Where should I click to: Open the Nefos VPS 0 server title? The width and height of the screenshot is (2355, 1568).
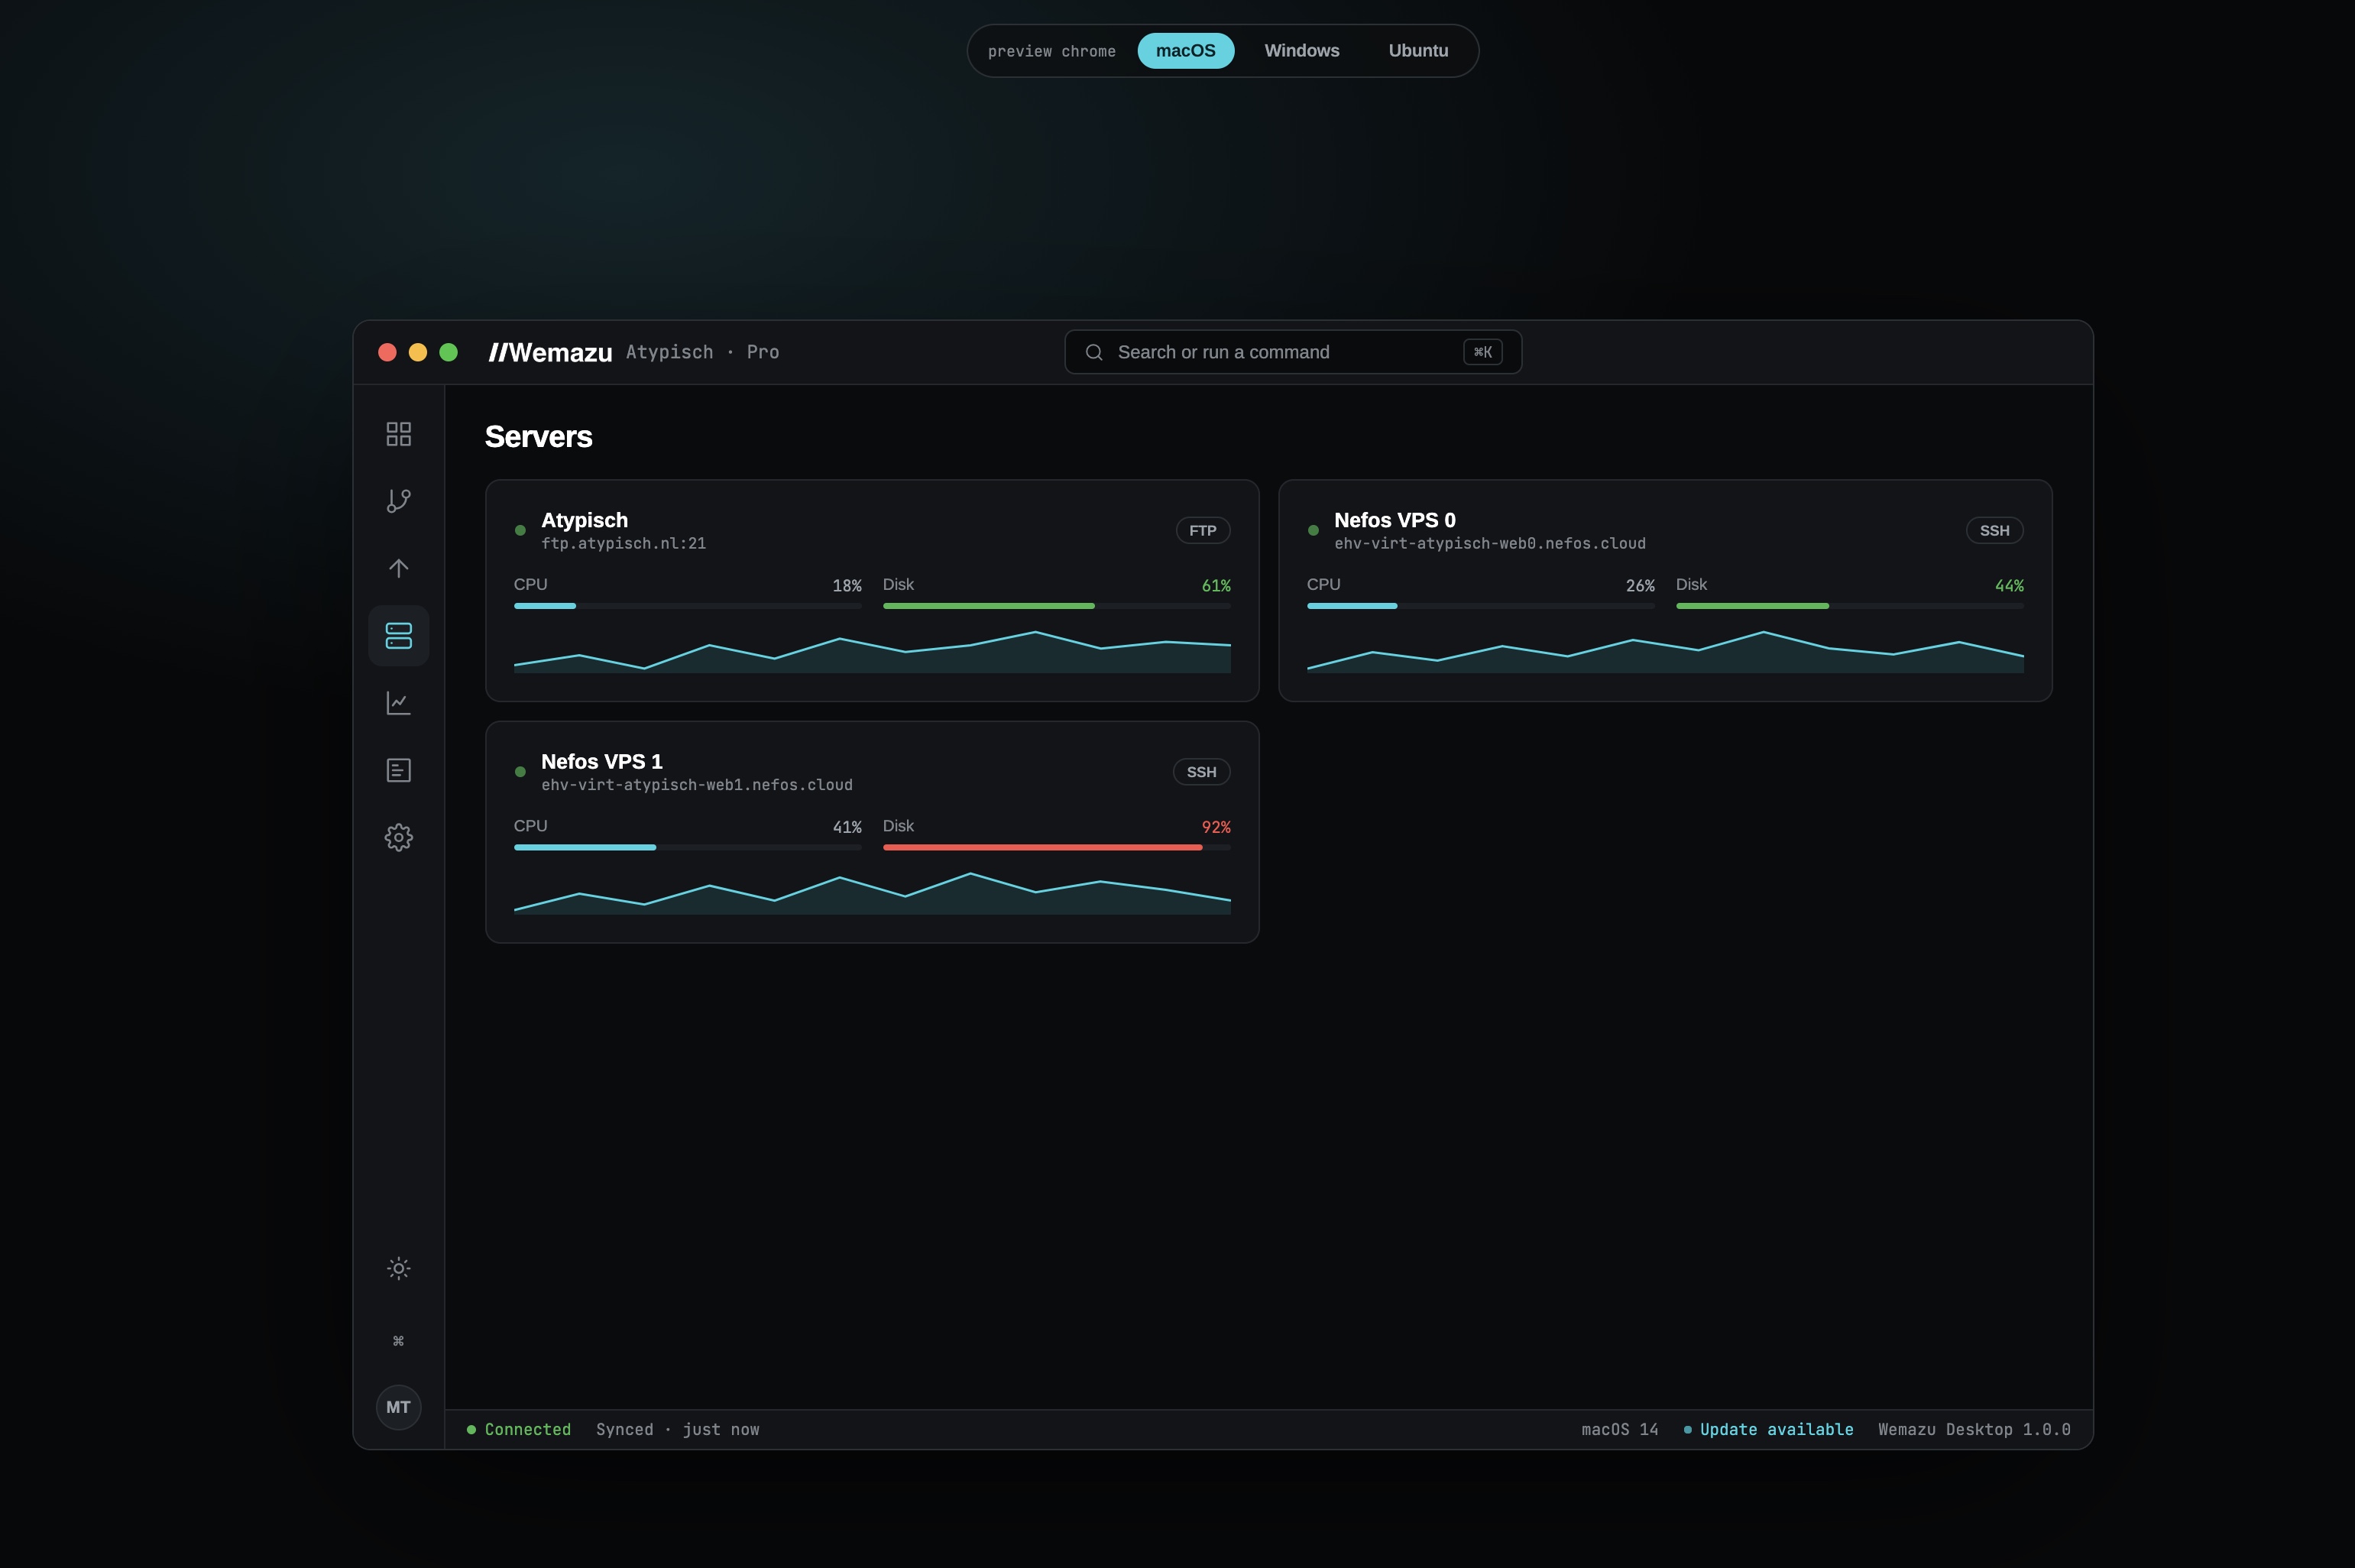pyautogui.click(x=1394, y=520)
